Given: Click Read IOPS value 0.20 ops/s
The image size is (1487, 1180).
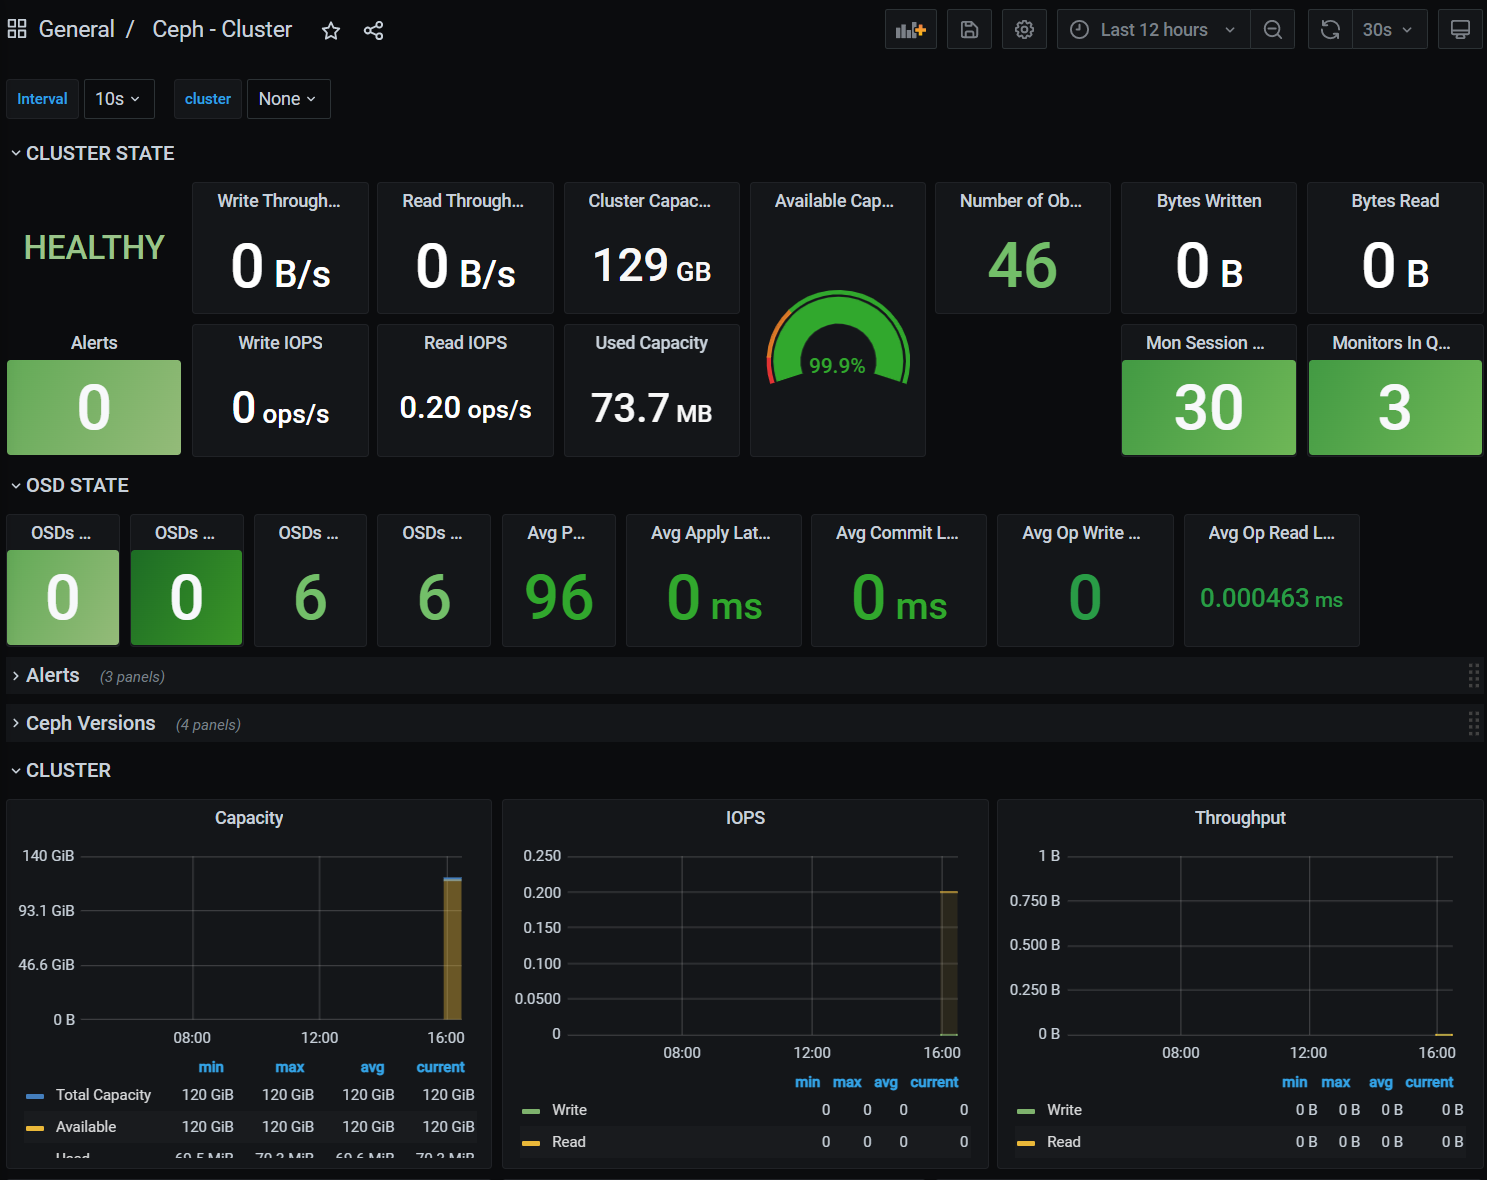Looking at the screenshot, I should (465, 408).
